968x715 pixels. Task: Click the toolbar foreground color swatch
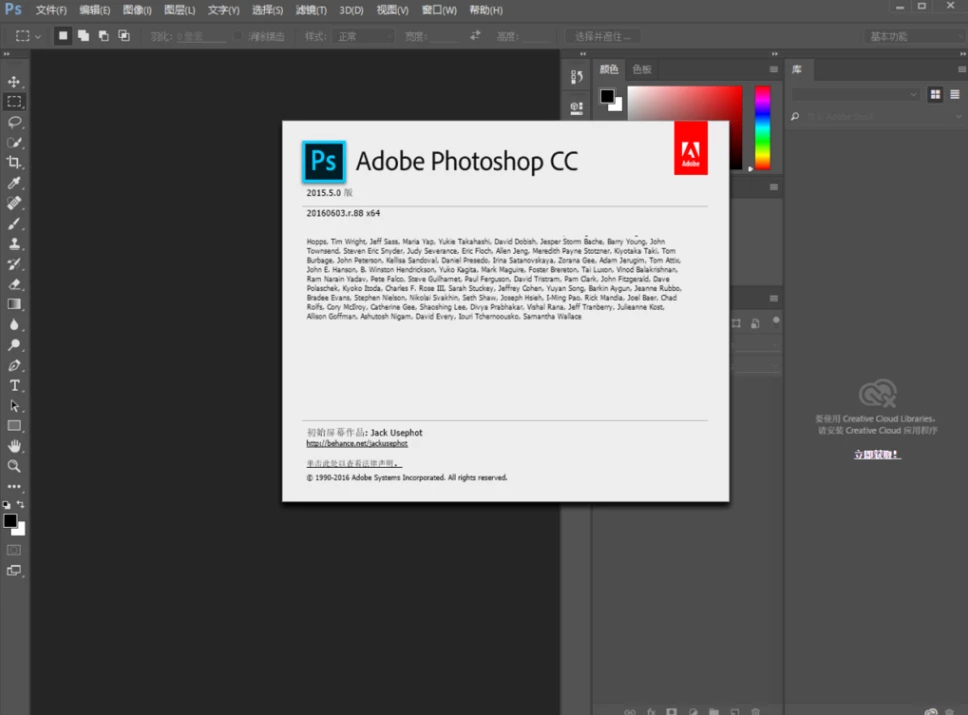coord(10,521)
